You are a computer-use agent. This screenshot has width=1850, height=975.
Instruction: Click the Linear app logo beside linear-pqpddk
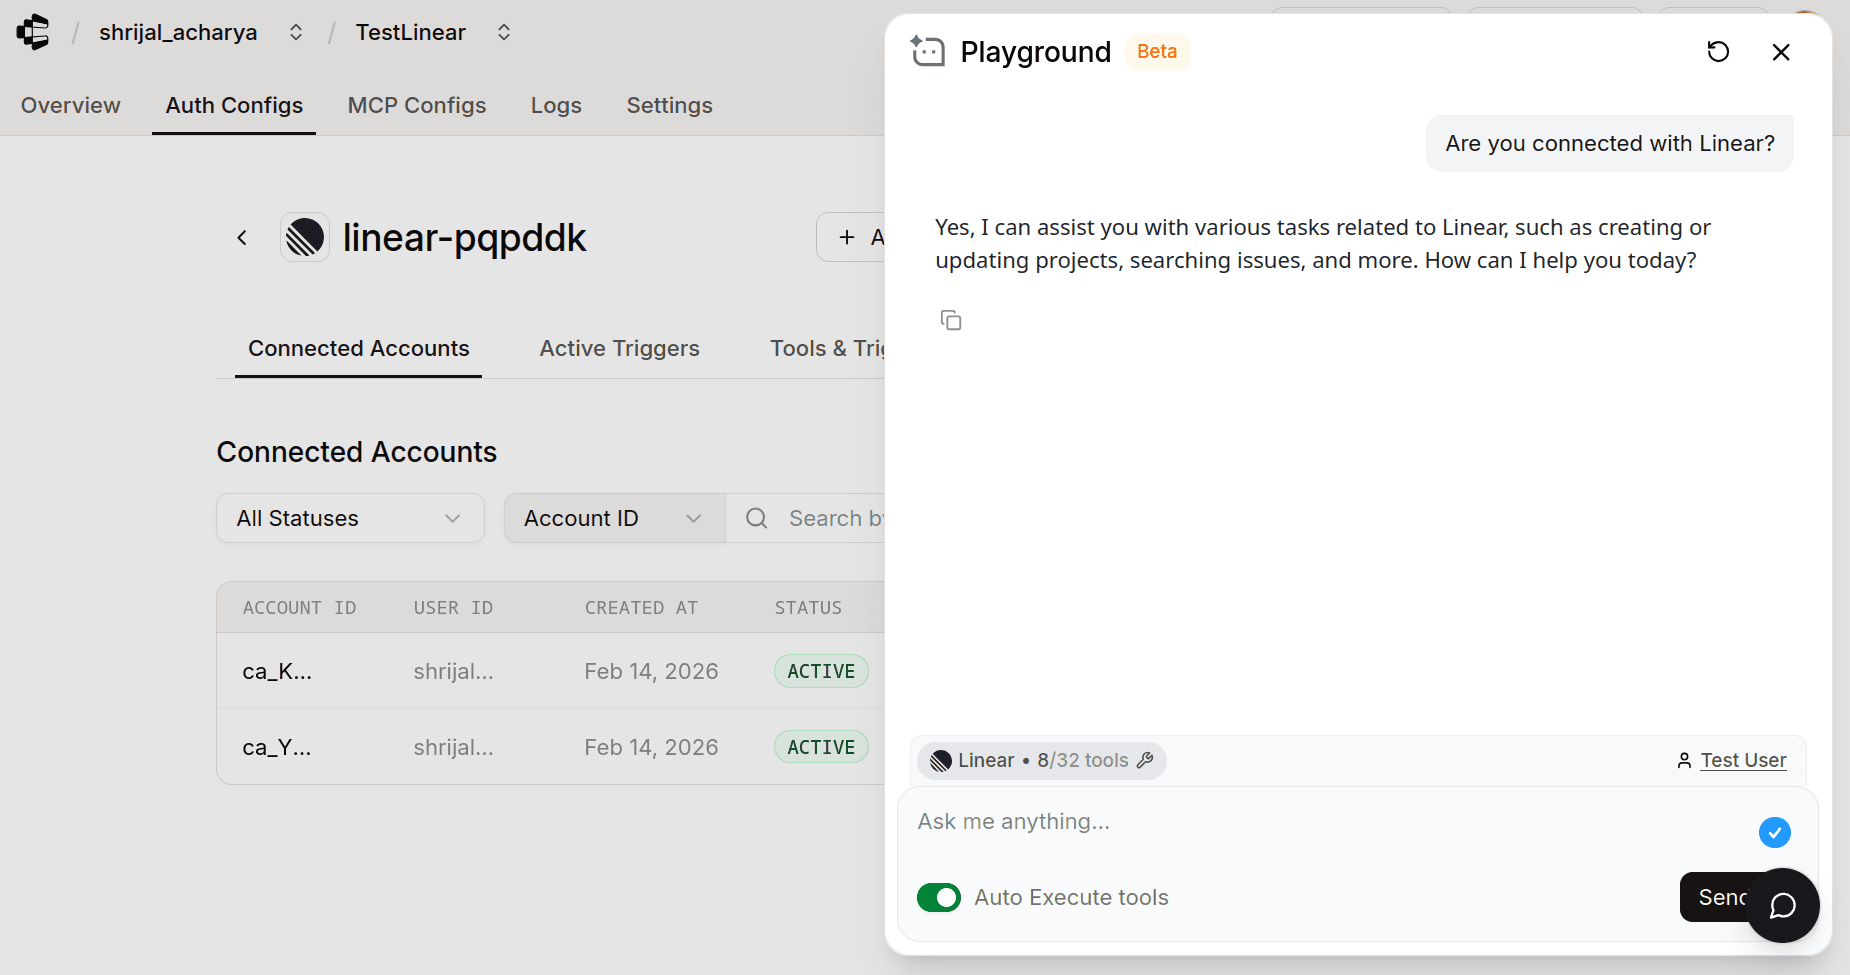pos(305,237)
